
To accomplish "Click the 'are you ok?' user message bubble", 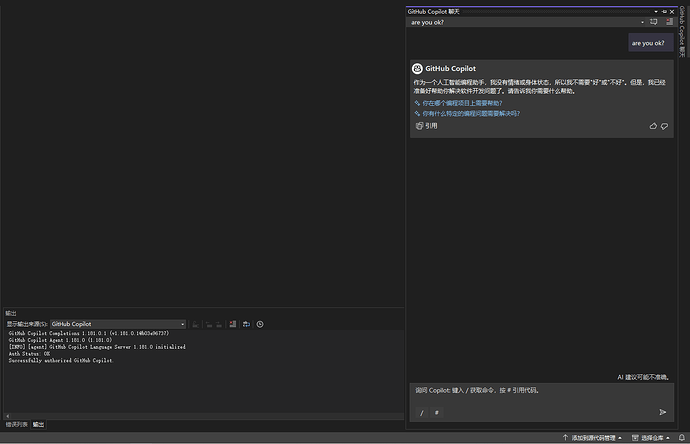I will click(650, 43).
